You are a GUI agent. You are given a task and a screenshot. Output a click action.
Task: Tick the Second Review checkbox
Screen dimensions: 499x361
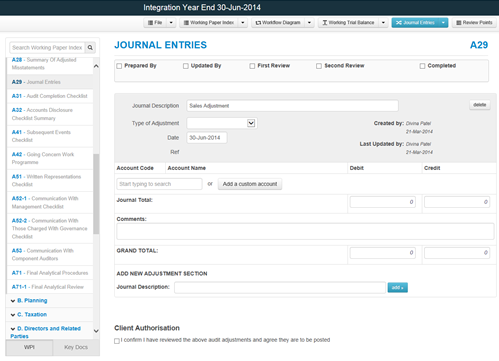pos(319,66)
